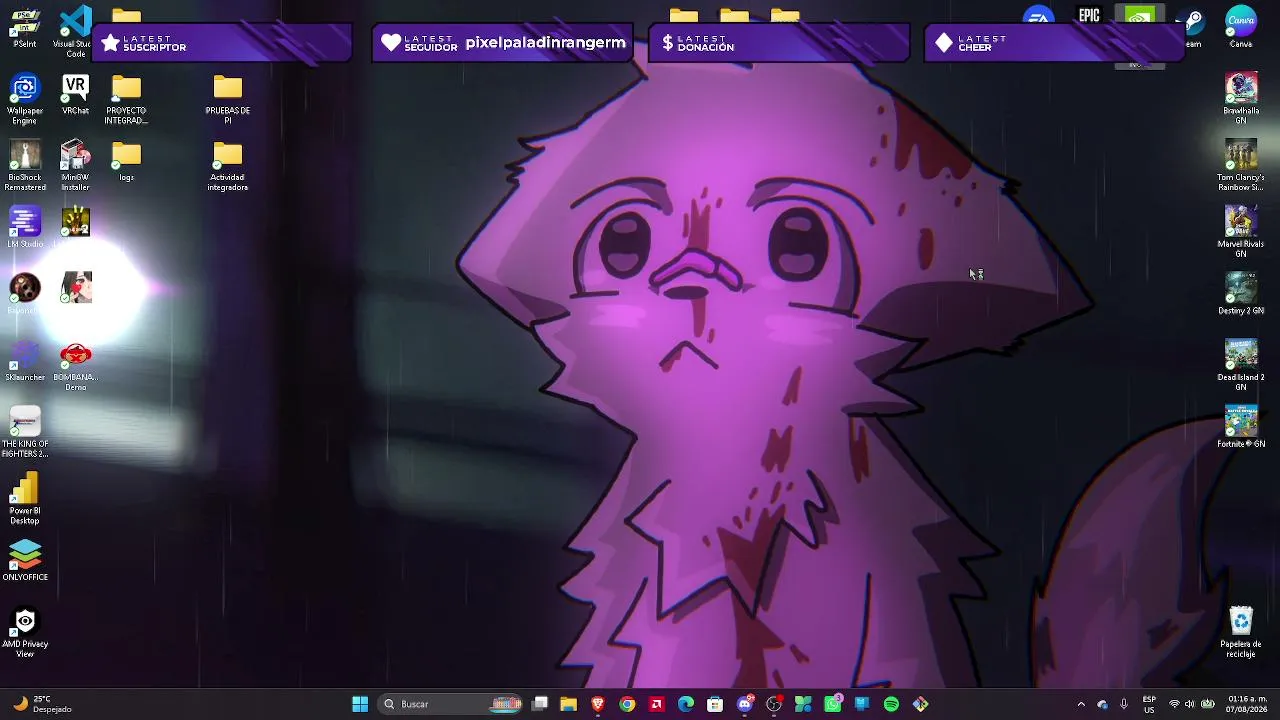Select Tom Clancy's Rainbow Six icon
This screenshot has height=720, width=1280.
point(1241,166)
